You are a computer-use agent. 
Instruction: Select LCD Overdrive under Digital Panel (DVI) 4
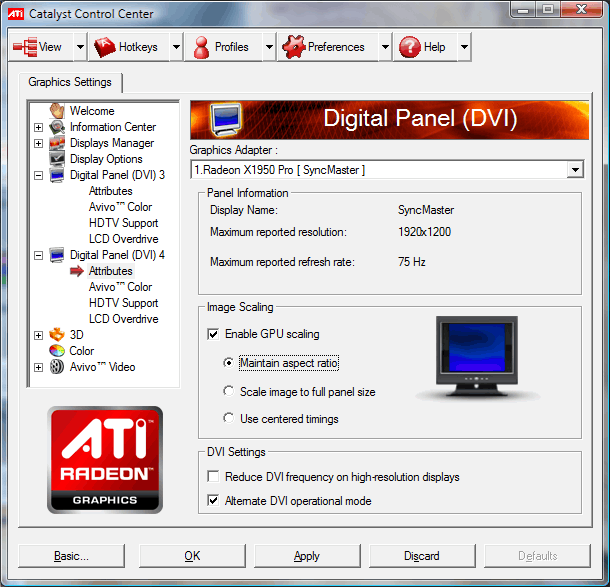(123, 319)
